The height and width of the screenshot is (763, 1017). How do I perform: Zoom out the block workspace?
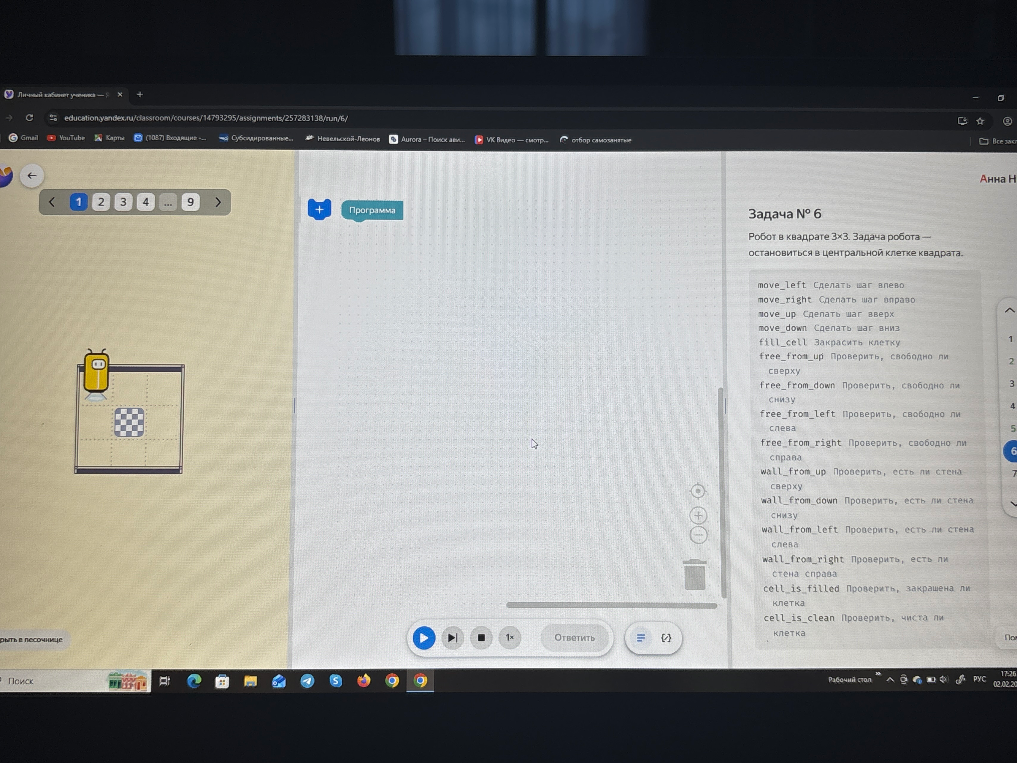point(699,535)
